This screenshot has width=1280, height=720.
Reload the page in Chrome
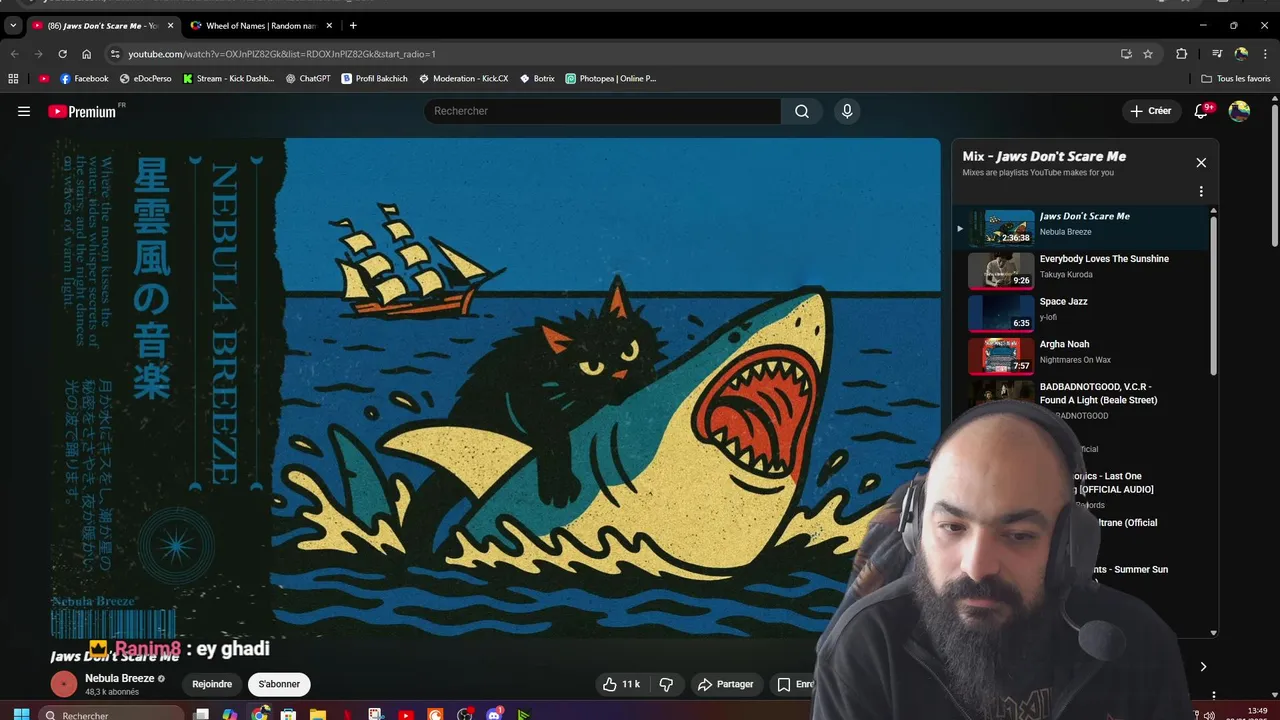(x=62, y=54)
